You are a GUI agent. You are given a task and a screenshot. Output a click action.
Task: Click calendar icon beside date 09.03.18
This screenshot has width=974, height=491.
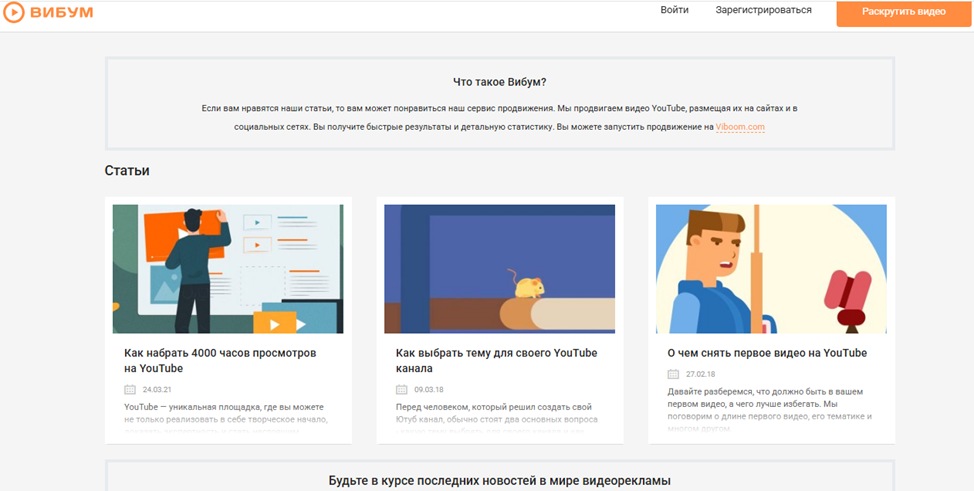coord(401,389)
